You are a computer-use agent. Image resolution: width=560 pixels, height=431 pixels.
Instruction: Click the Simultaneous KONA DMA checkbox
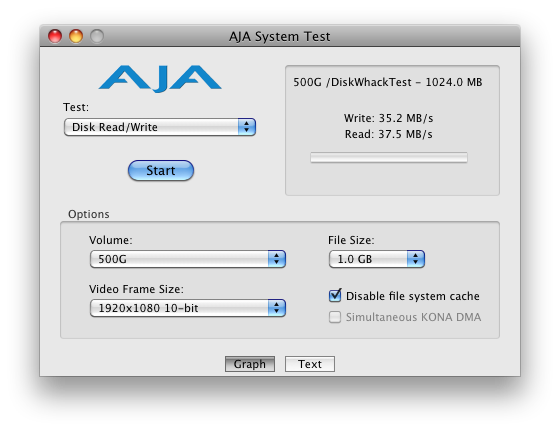coord(335,317)
